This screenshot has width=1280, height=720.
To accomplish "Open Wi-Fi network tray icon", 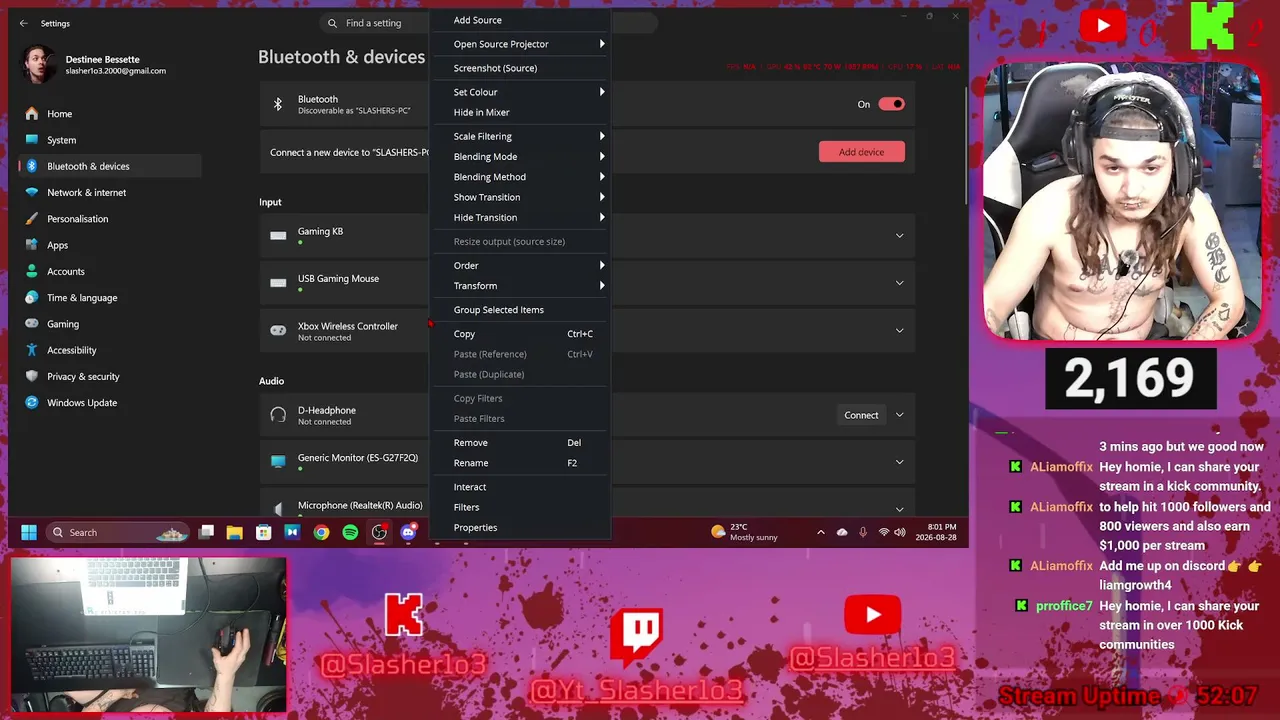I will pos(884,532).
